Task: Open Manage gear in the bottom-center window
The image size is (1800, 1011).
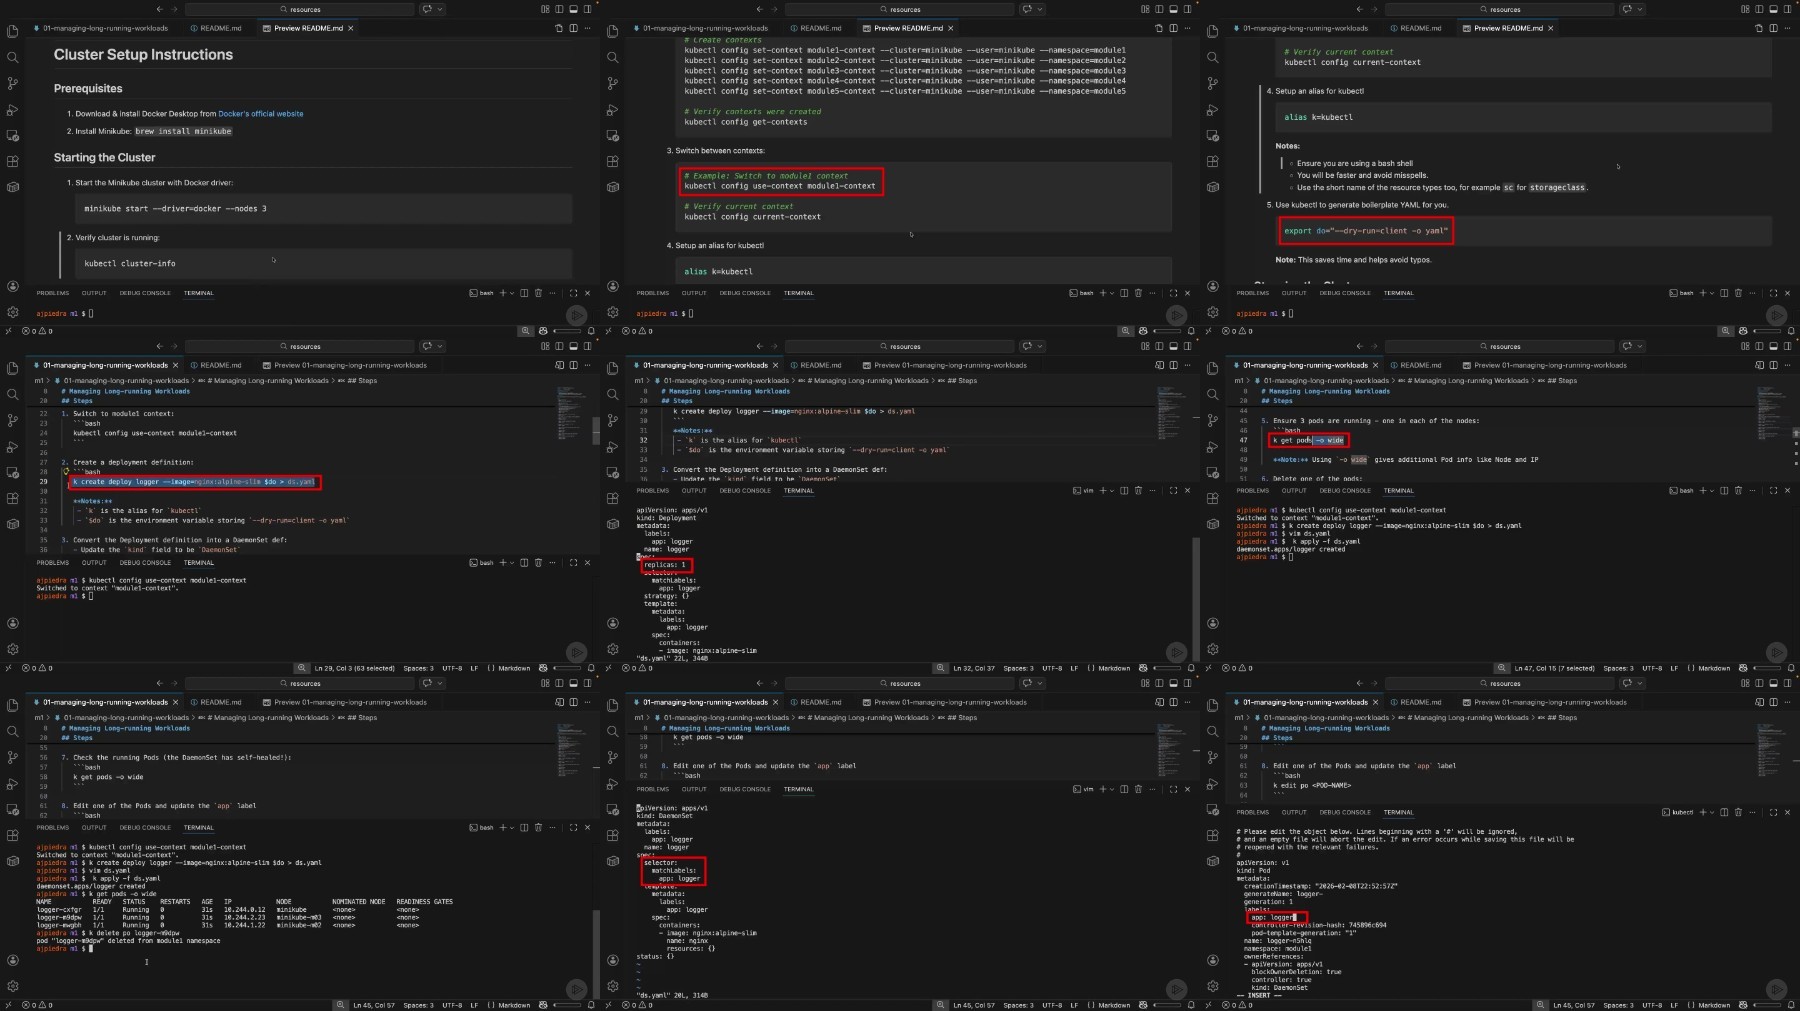Action: 613,986
